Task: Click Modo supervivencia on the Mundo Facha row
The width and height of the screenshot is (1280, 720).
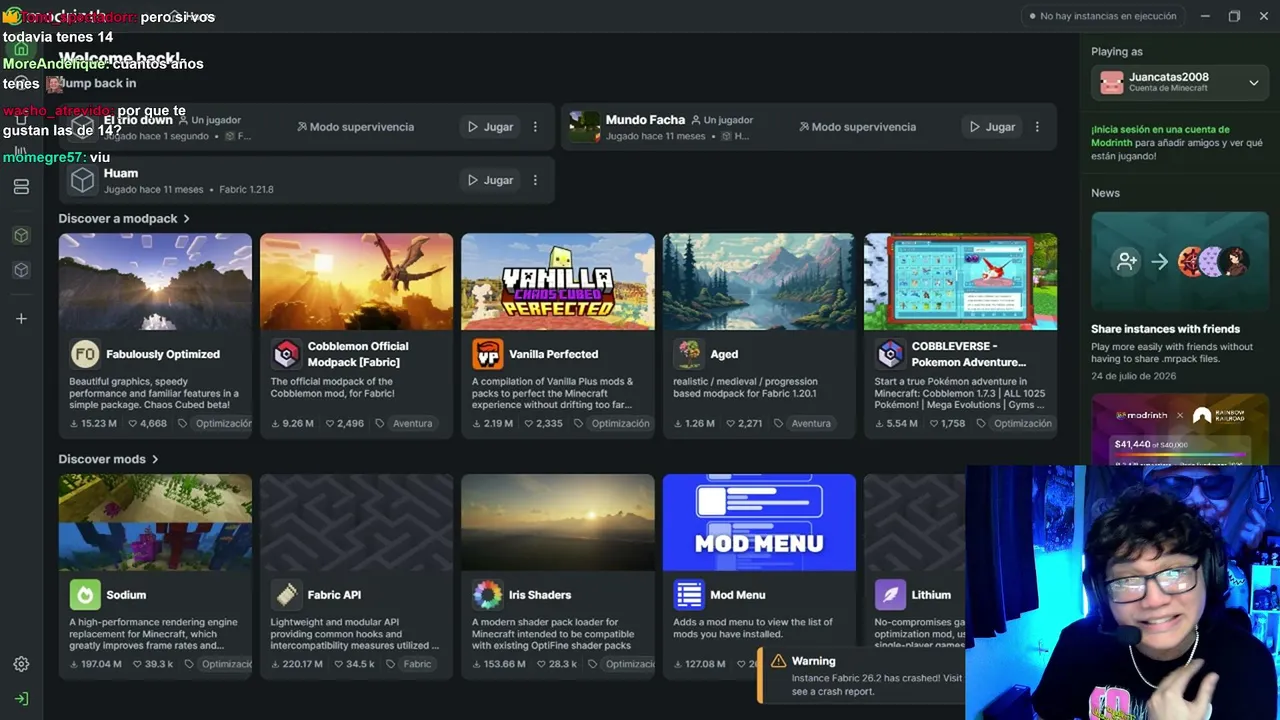Action: (857, 127)
